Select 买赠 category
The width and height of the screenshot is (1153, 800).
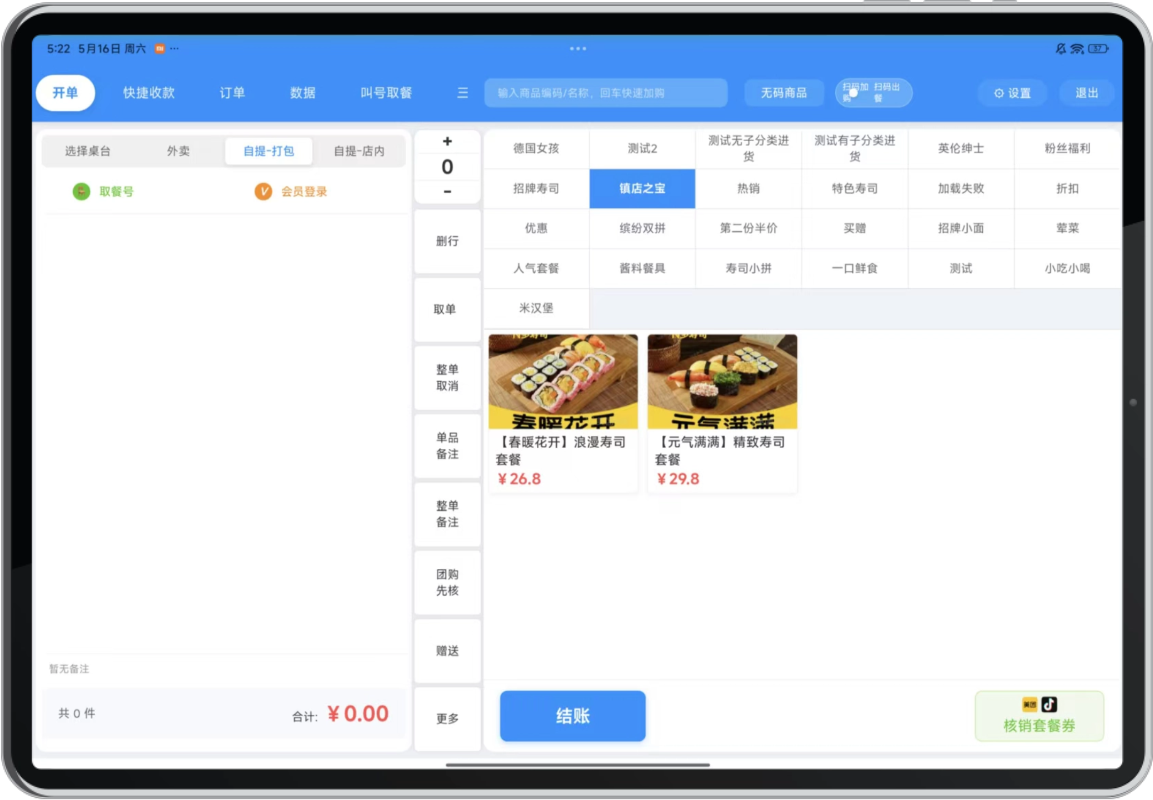pos(854,229)
